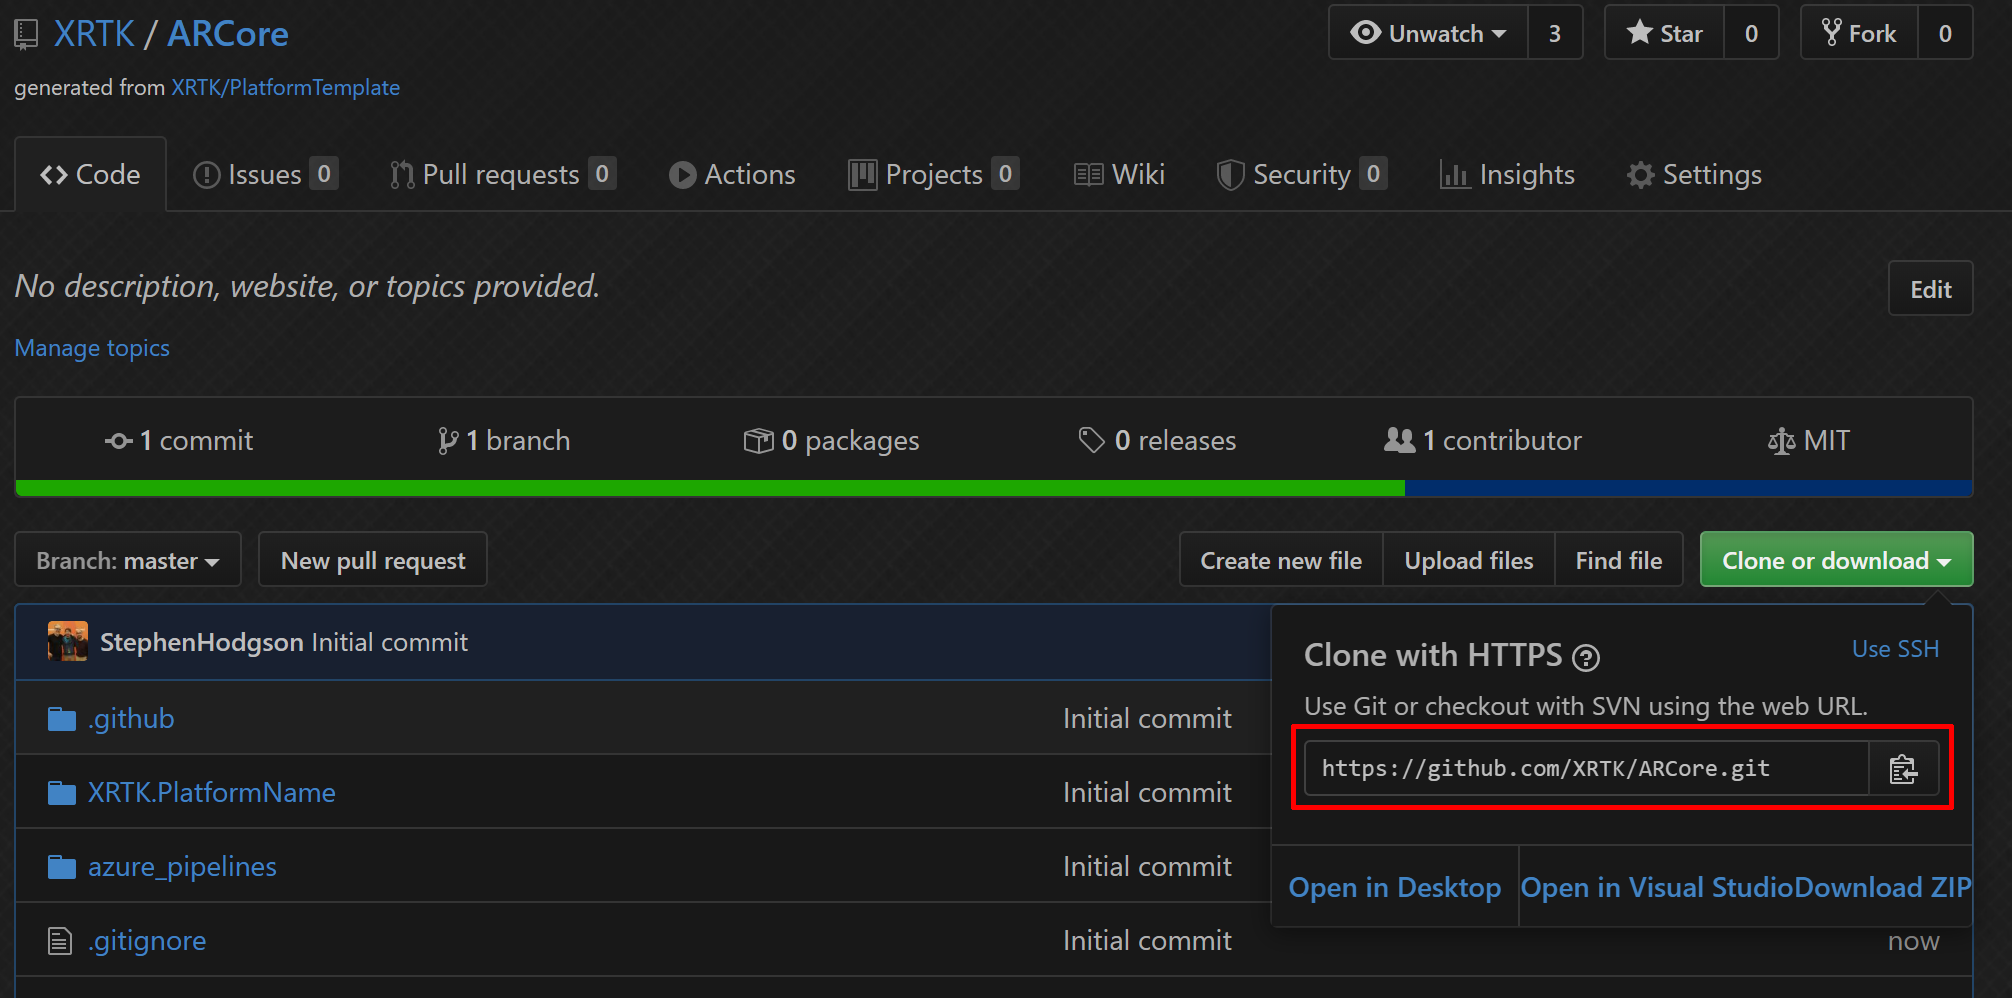Viewport: 2012px width, 998px height.
Task: Click the copy URL clipboard icon
Action: [x=1903, y=769]
